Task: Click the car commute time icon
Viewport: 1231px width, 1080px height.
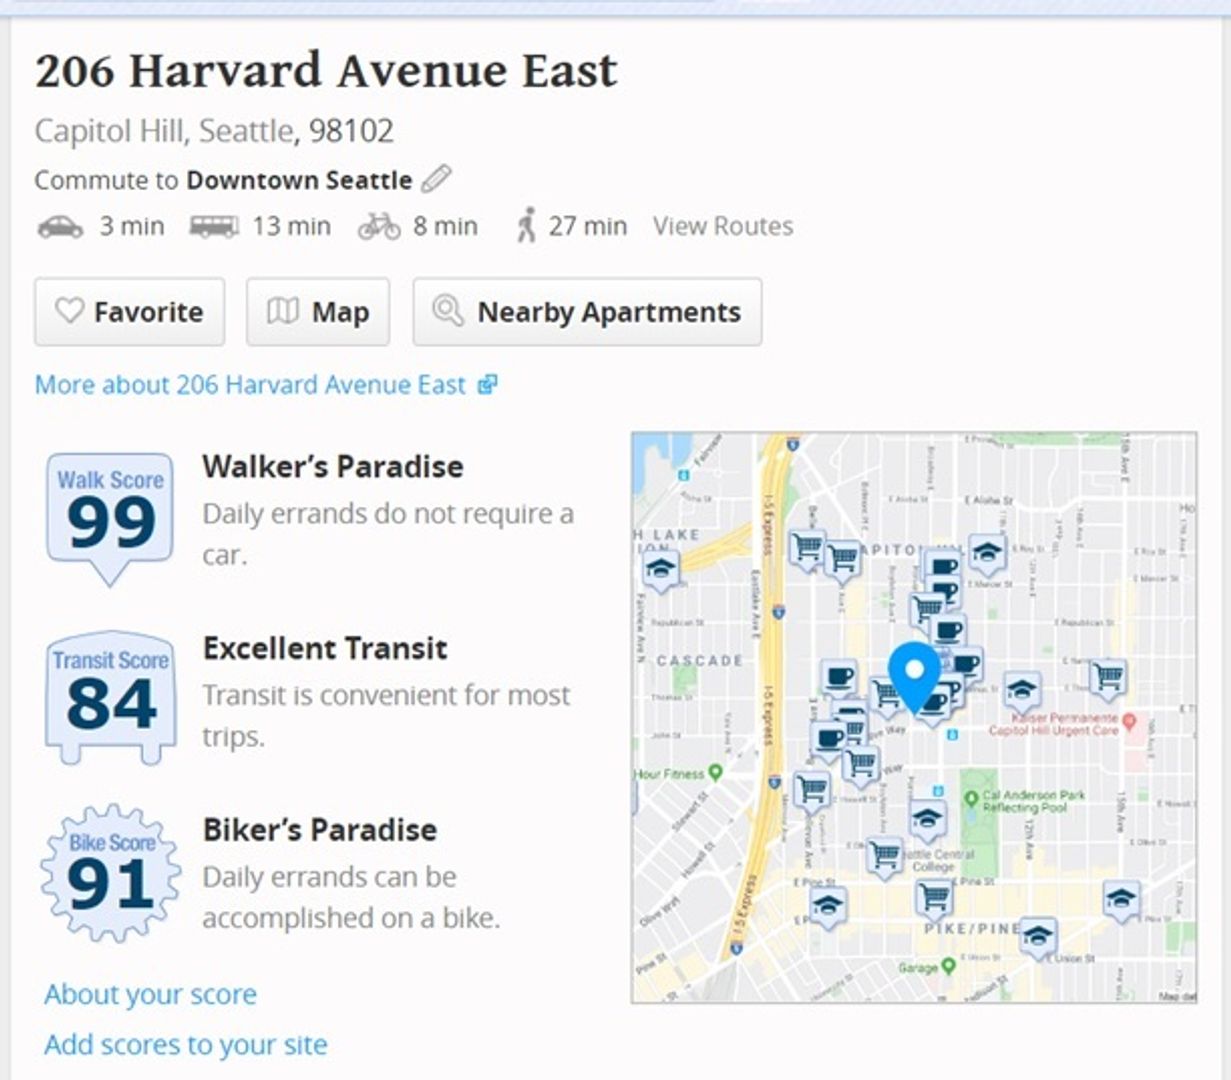Action: pyautogui.click(x=60, y=227)
